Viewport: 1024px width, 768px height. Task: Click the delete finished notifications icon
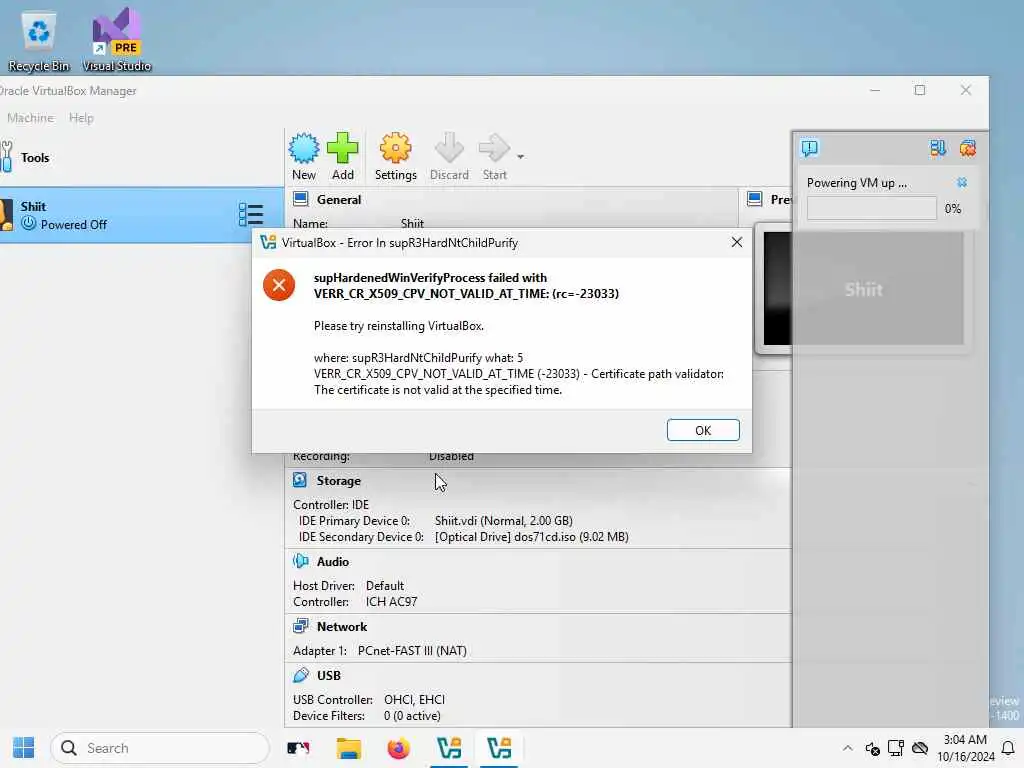tap(967, 148)
